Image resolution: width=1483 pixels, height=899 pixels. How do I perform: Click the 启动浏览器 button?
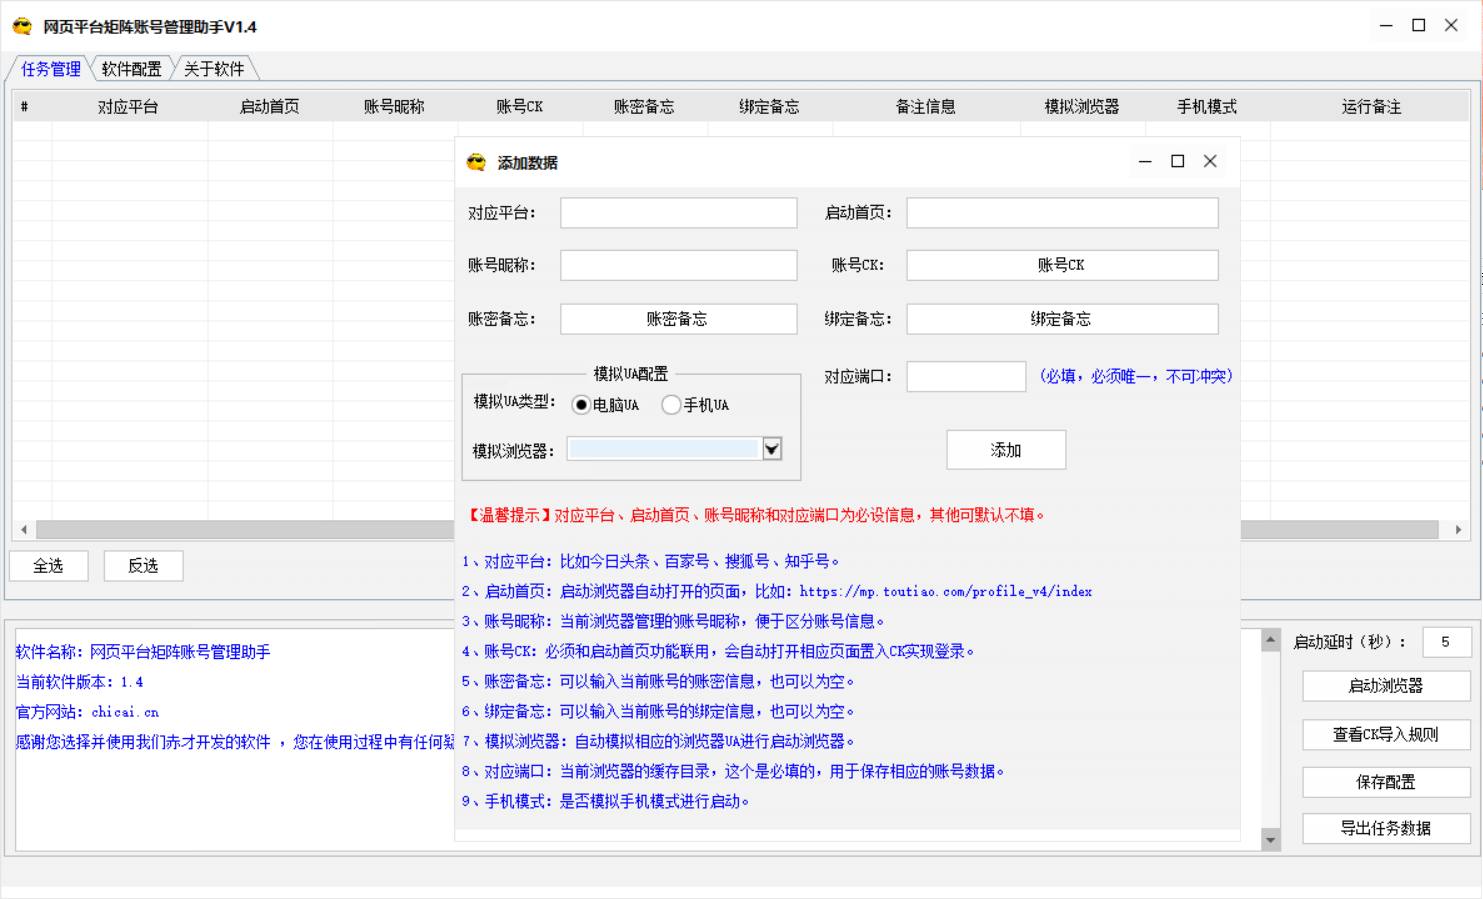tap(1386, 686)
